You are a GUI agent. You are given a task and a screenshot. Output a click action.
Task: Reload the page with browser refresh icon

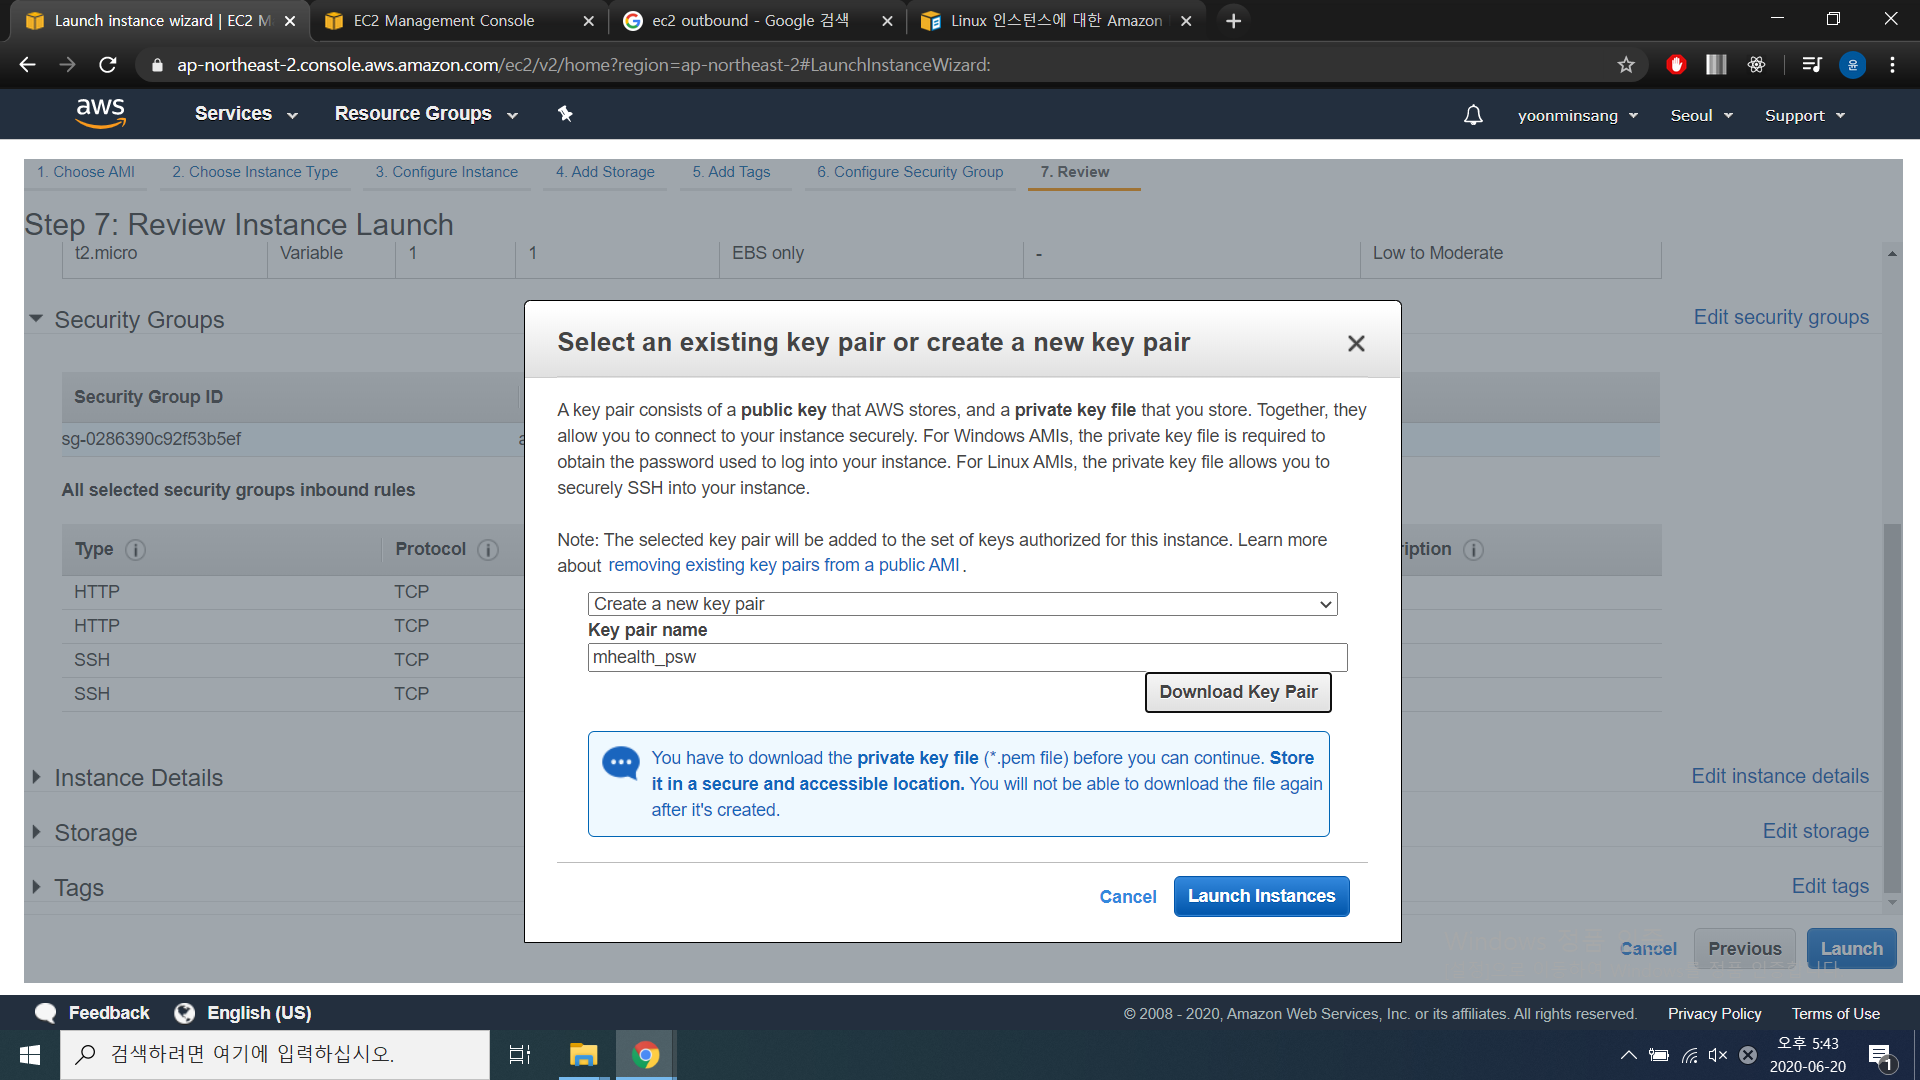pyautogui.click(x=108, y=65)
